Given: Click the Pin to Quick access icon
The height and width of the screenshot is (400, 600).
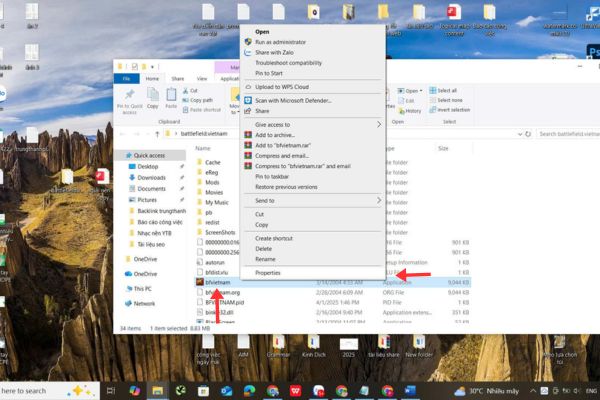Looking at the screenshot, I should pos(130,93).
